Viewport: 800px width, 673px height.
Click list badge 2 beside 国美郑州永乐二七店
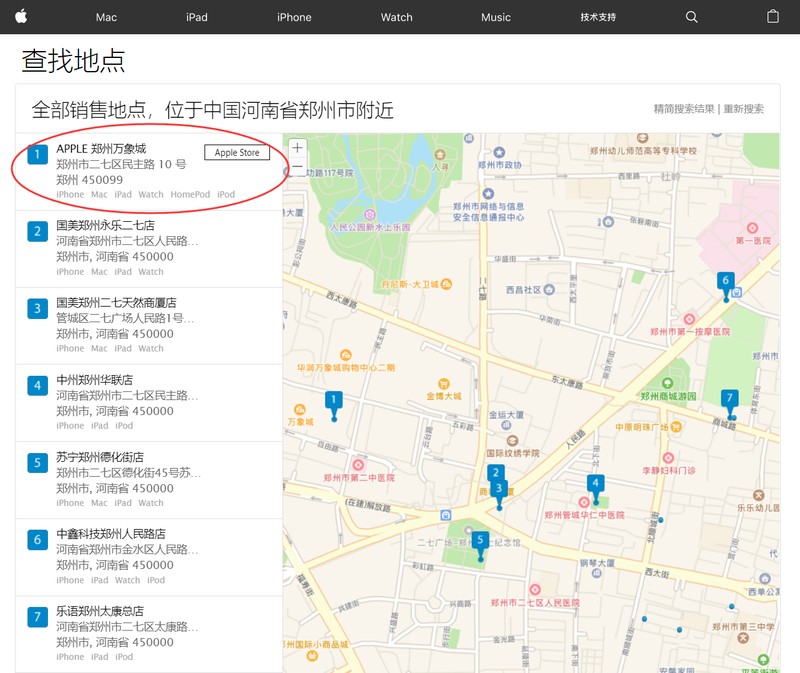pyautogui.click(x=37, y=231)
